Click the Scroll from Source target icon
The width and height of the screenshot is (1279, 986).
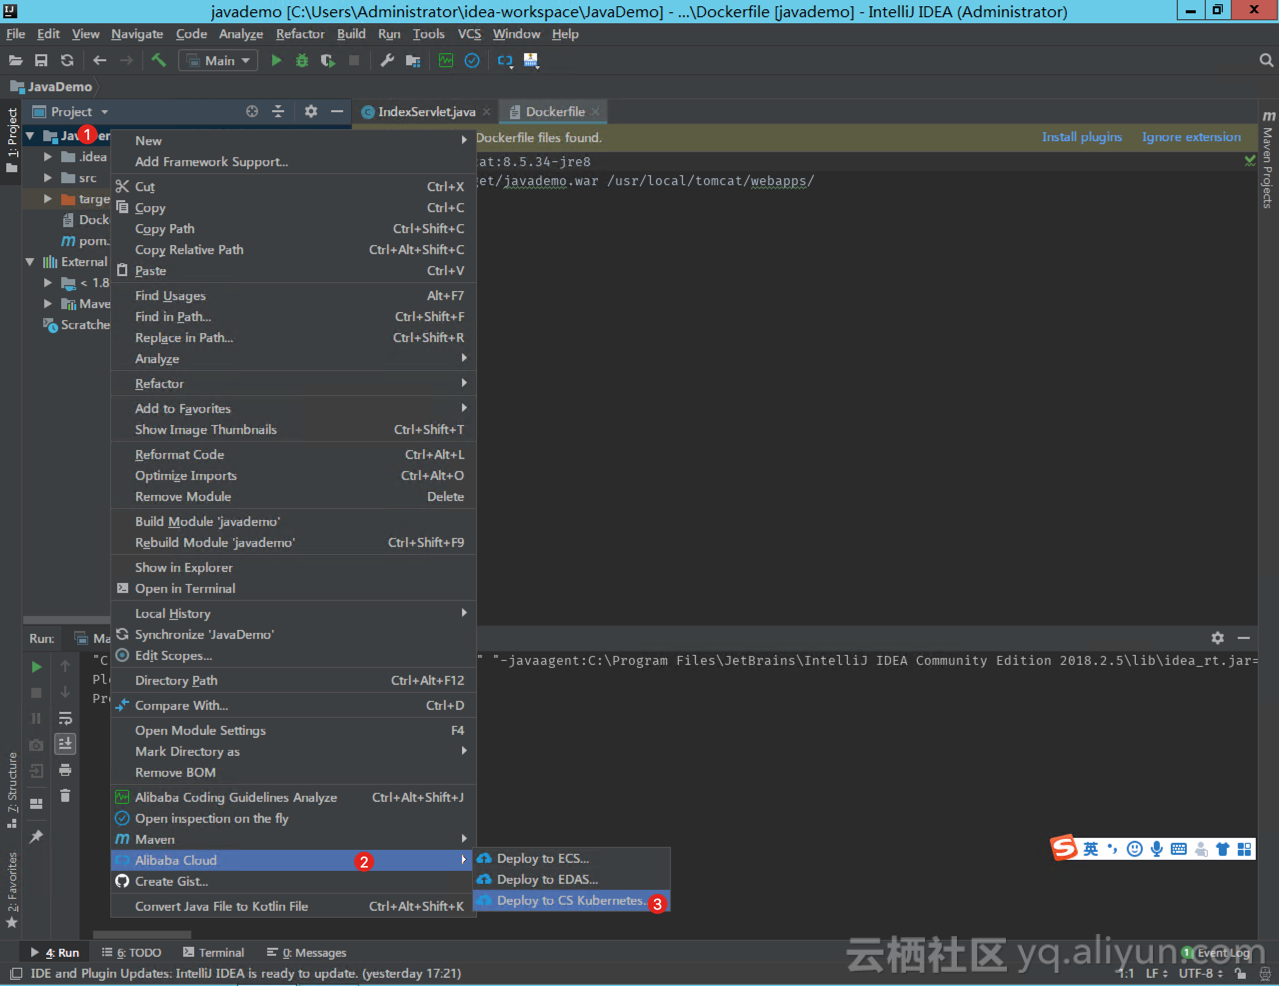pyautogui.click(x=252, y=112)
